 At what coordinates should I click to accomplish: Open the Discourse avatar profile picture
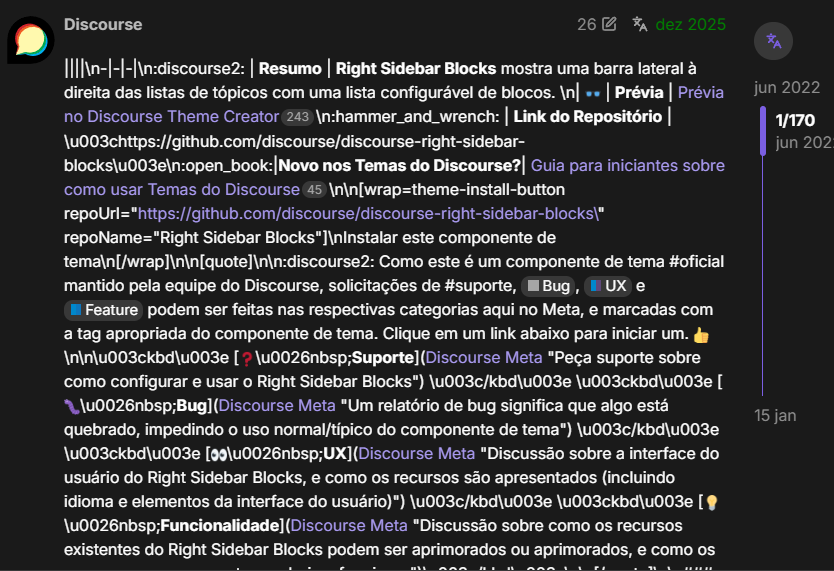pyautogui.click(x=31, y=40)
